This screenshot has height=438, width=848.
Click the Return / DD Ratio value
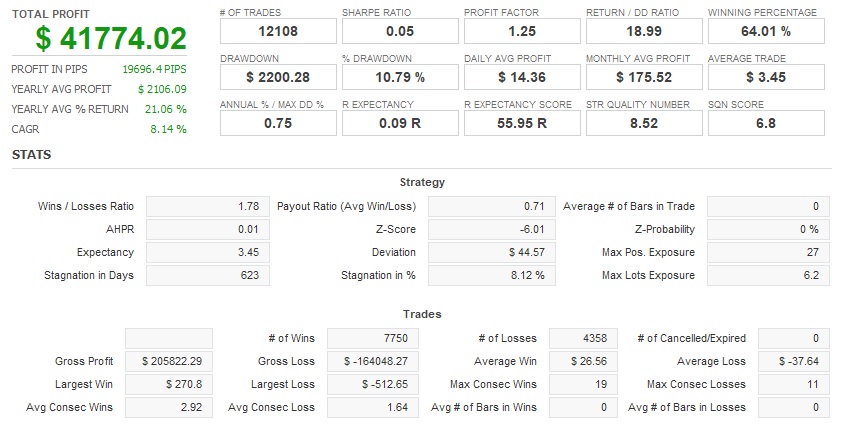644,32
